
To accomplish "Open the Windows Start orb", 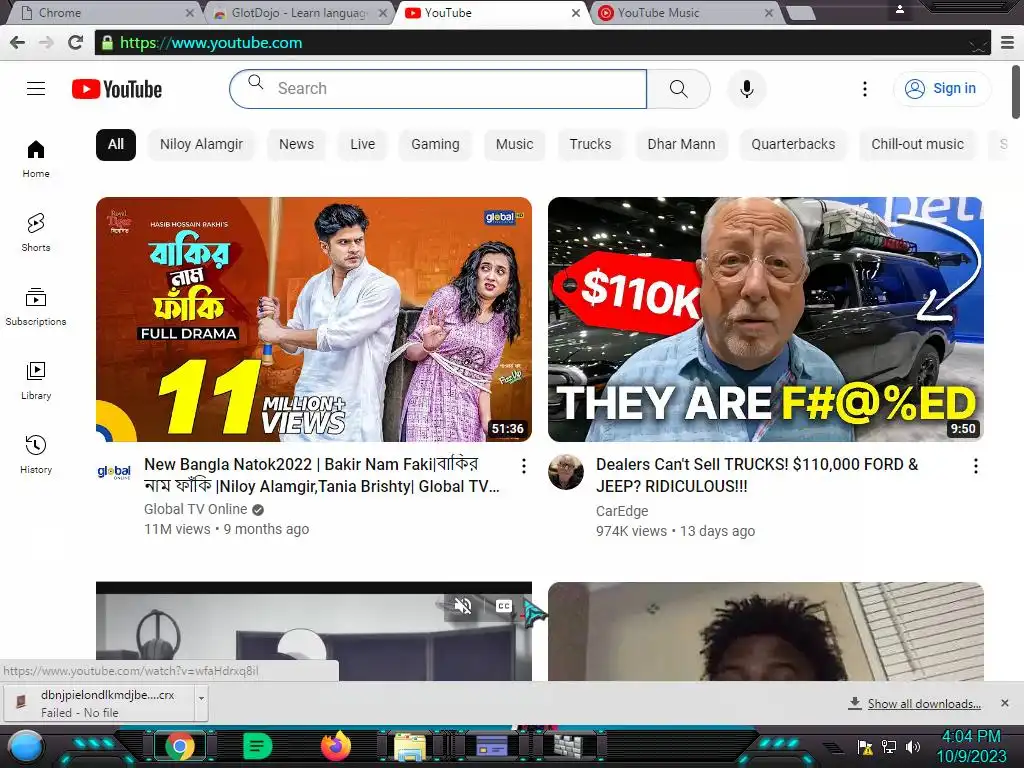I will click(x=26, y=746).
